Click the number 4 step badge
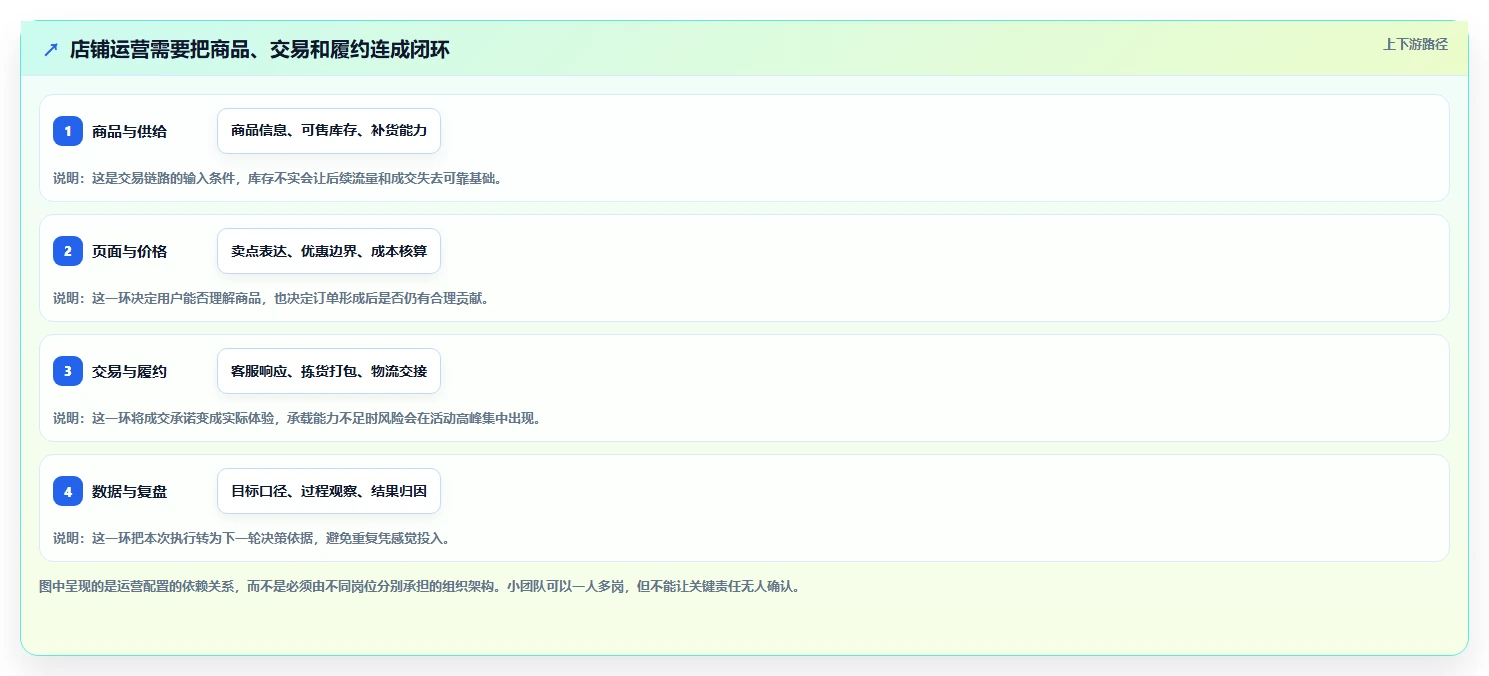 point(68,491)
